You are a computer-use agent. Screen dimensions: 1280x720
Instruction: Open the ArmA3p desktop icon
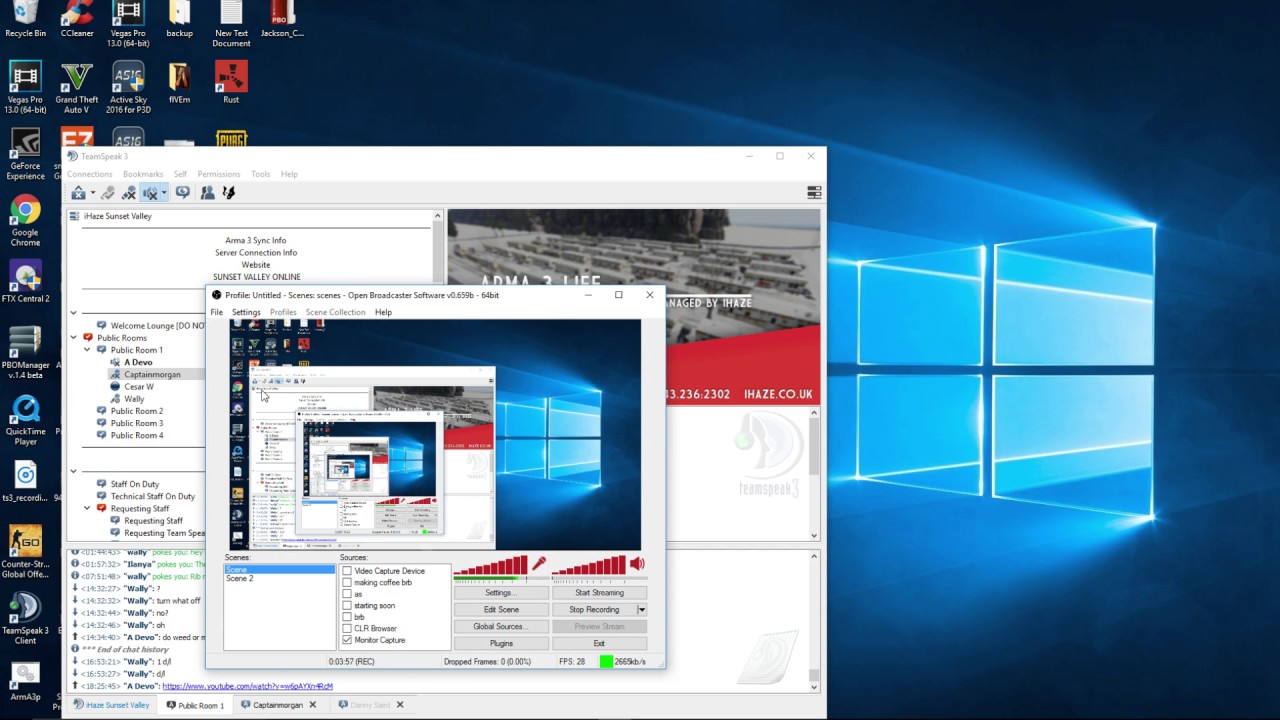click(x=25, y=681)
